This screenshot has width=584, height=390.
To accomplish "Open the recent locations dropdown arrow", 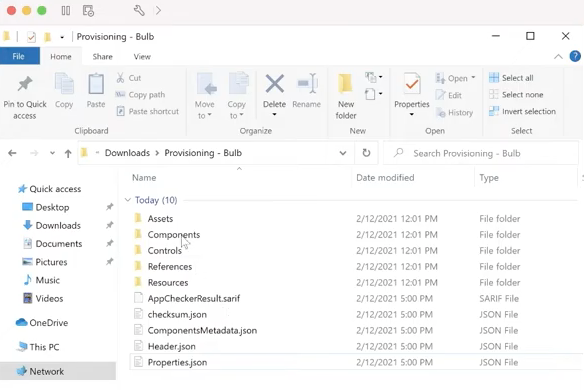I will pyautogui.click(x=52, y=153).
